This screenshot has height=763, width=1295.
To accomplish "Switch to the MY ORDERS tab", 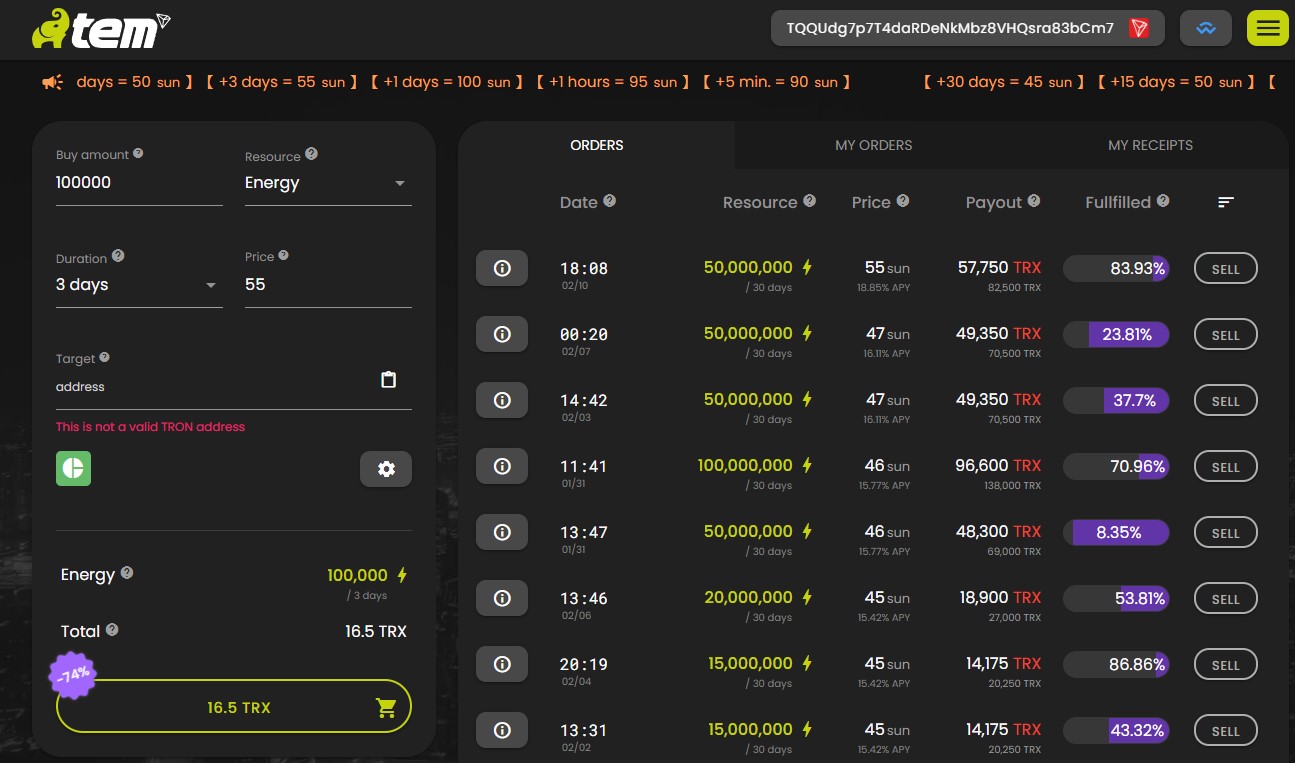I will [x=874, y=145].
